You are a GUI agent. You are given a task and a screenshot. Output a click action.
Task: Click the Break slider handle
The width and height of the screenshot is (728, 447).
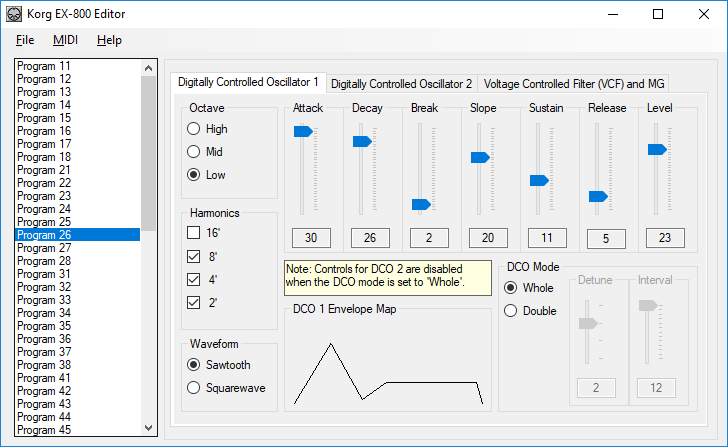pyautogui.click(x=421, y=204)
